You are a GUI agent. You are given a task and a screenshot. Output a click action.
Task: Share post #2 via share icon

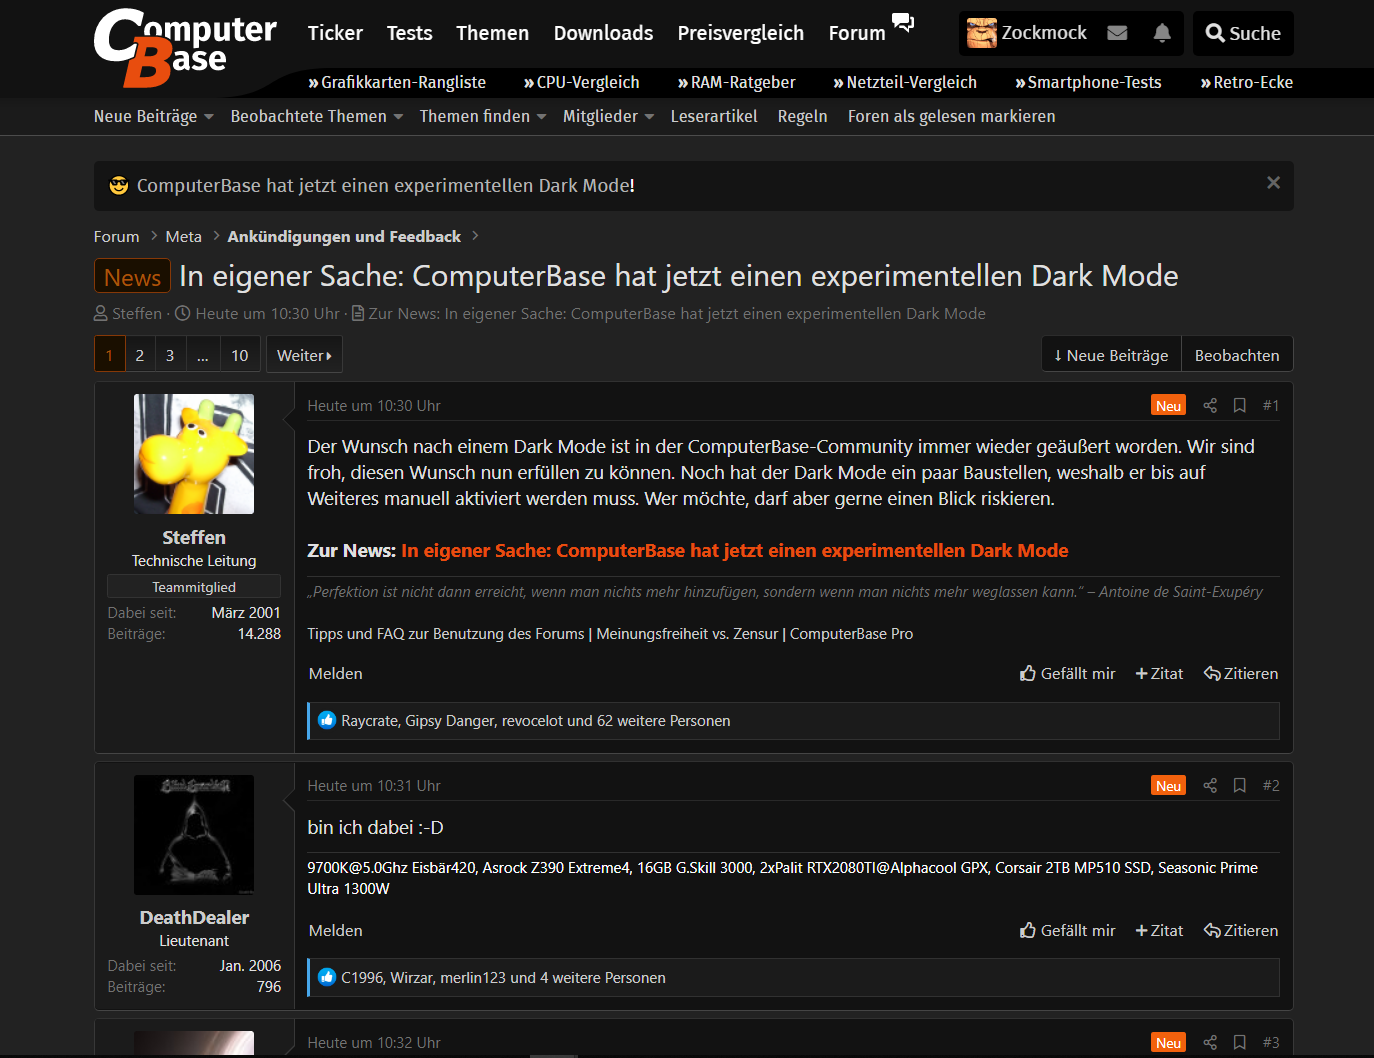[1210, 785]
